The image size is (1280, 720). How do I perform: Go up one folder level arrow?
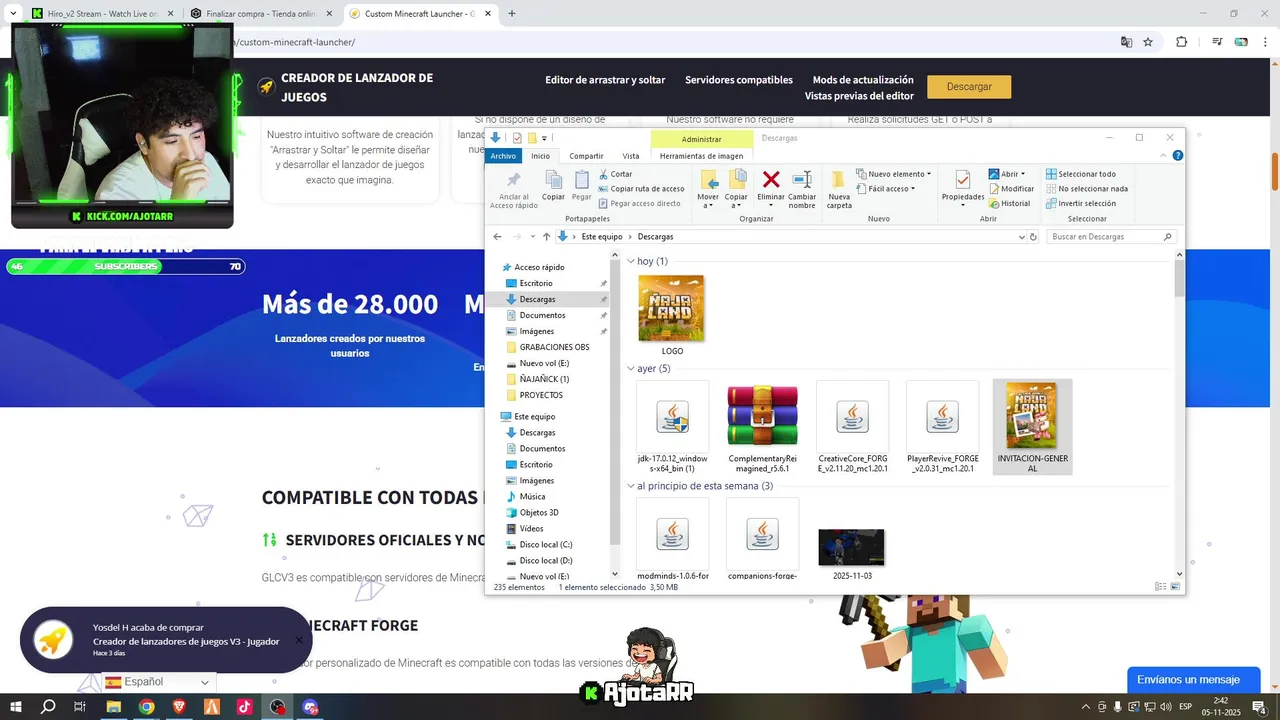(x=546, y=237)
